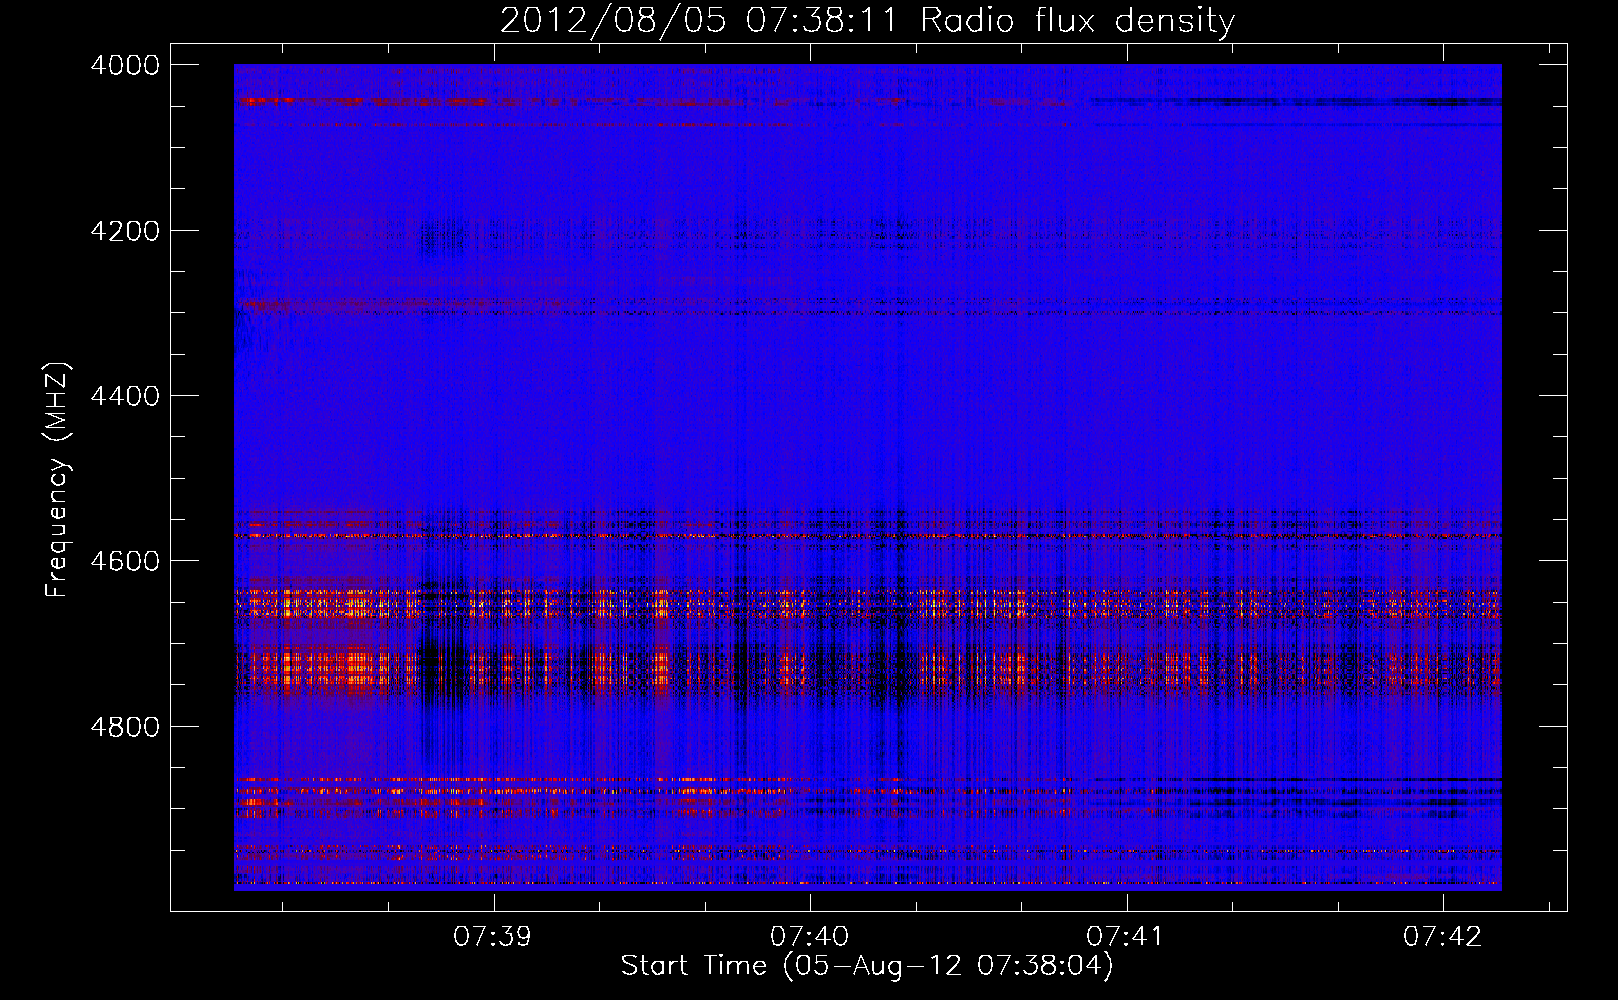Image resolution: width=1618 pixels, height=1000 pixels.
Task: Click the plot title '2012/08/05 07:38:11 Radio flux density'
Action: (x=867, y=20)
